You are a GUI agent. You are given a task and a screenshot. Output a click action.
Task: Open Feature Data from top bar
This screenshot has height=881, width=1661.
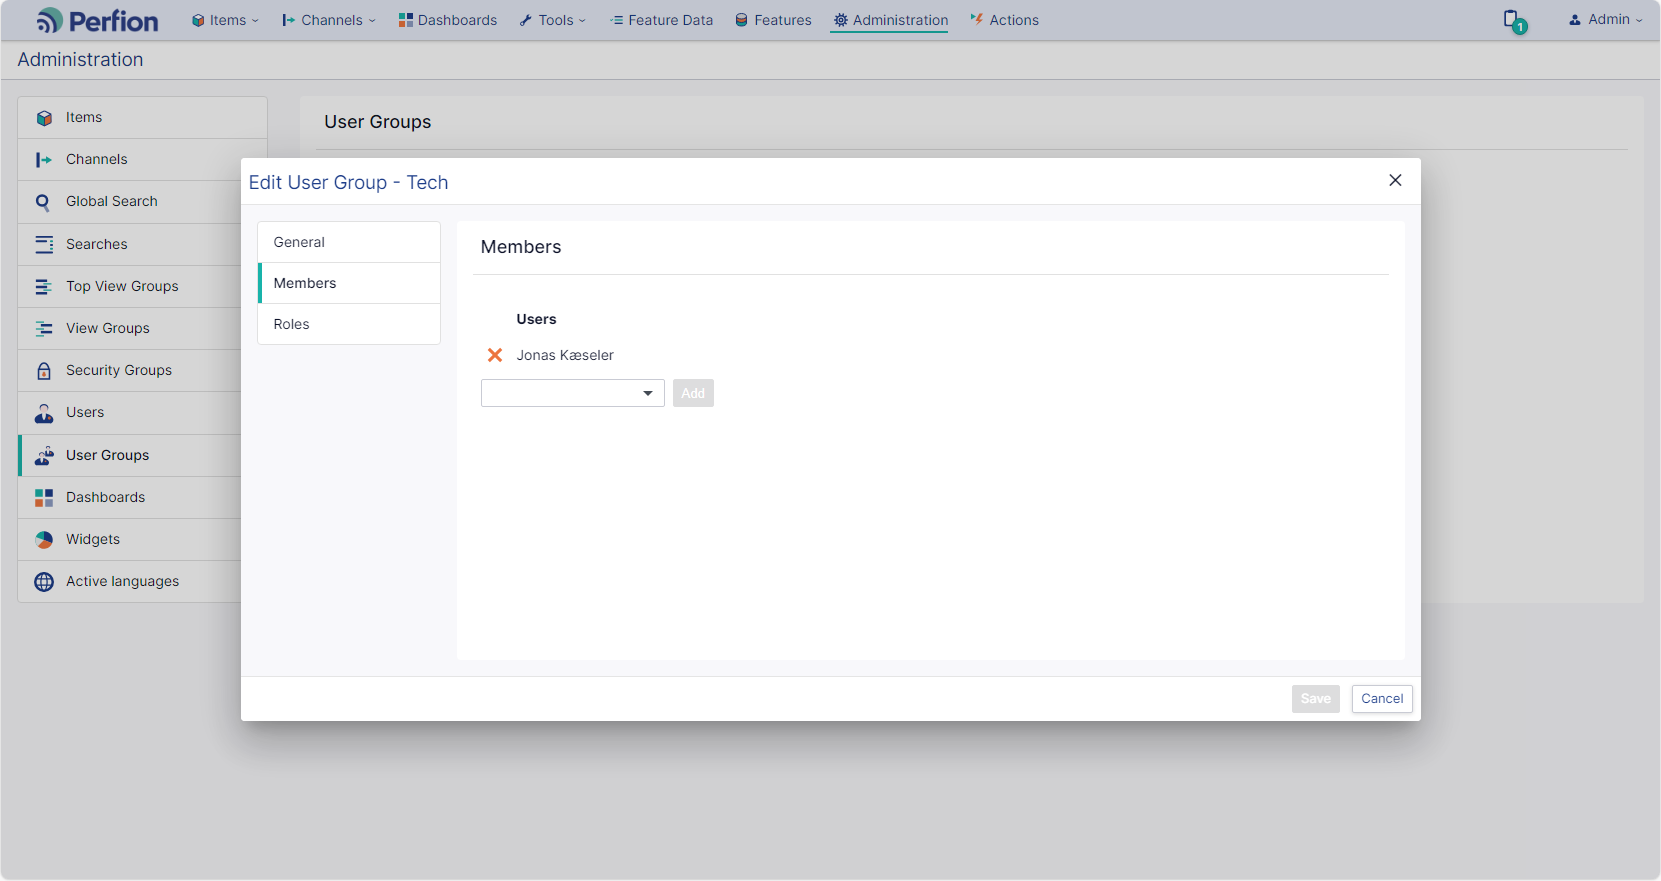tap(661, 20)
